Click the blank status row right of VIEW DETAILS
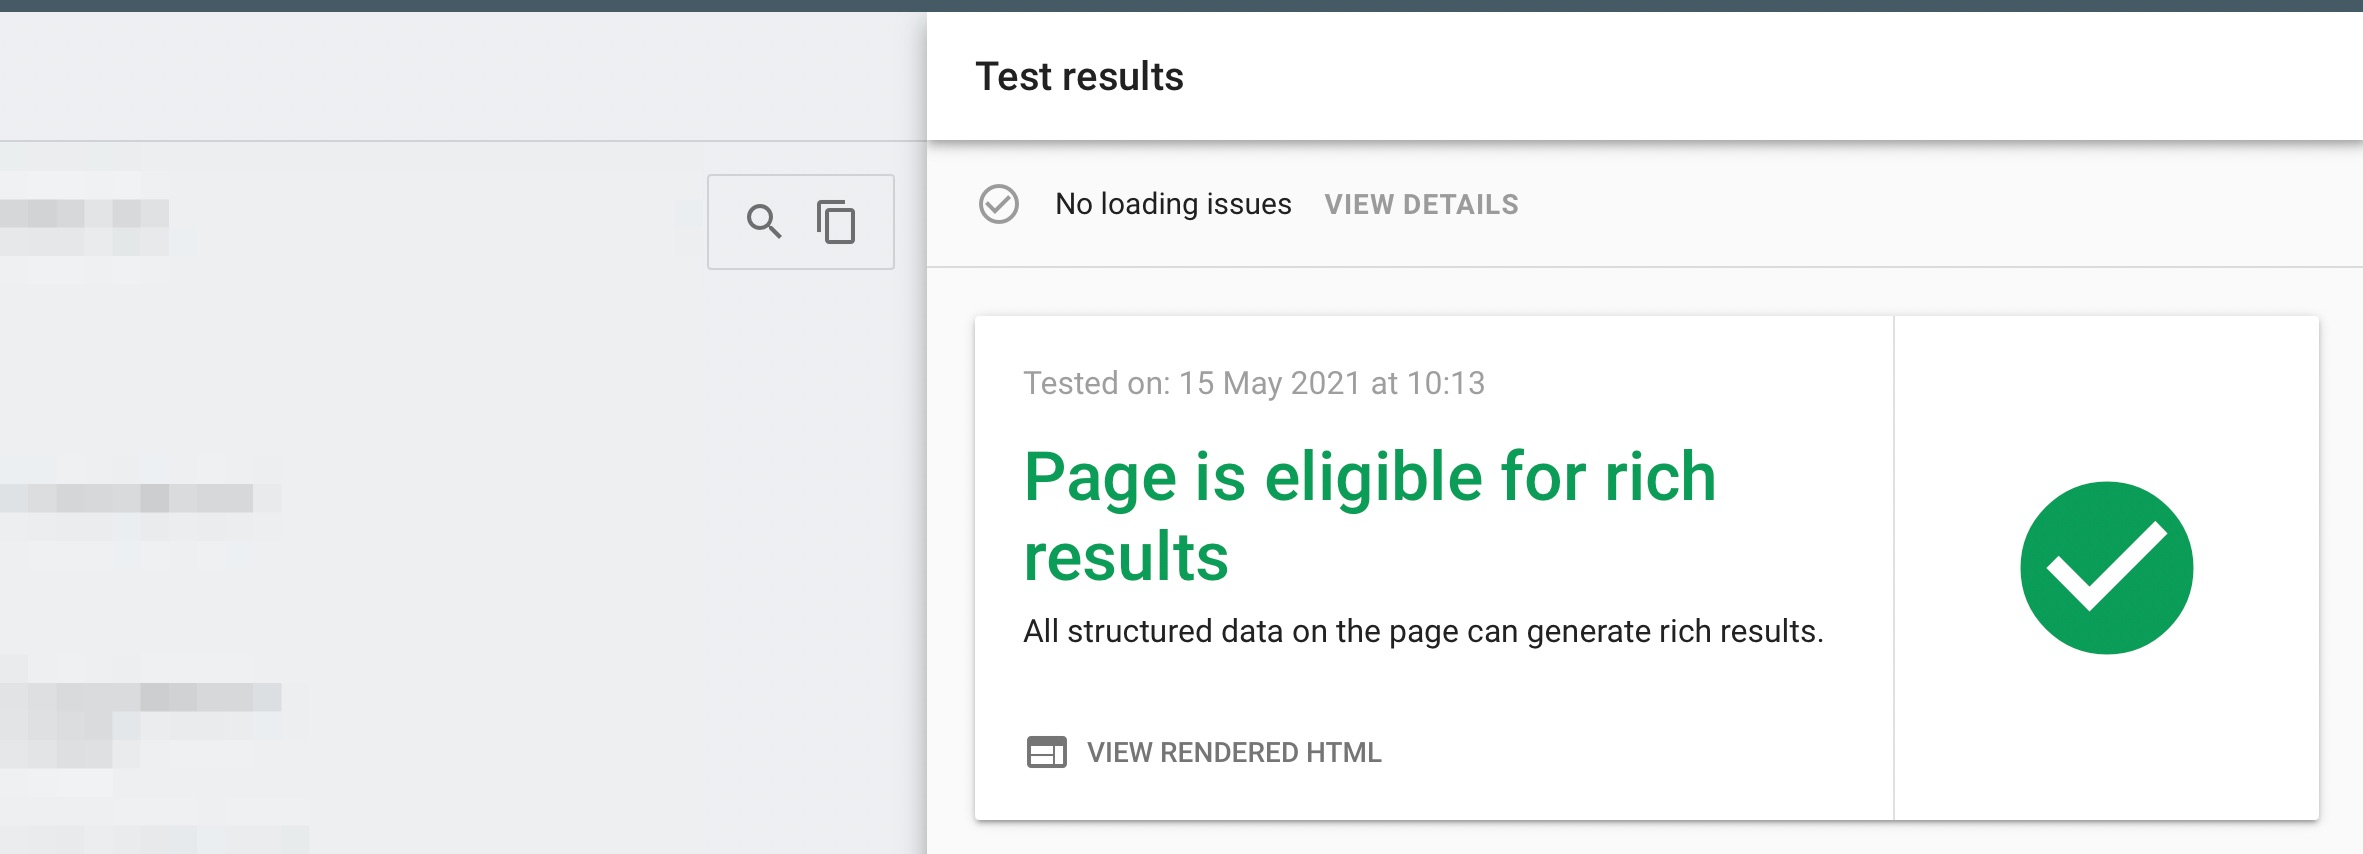 (x=1900, y=205)
